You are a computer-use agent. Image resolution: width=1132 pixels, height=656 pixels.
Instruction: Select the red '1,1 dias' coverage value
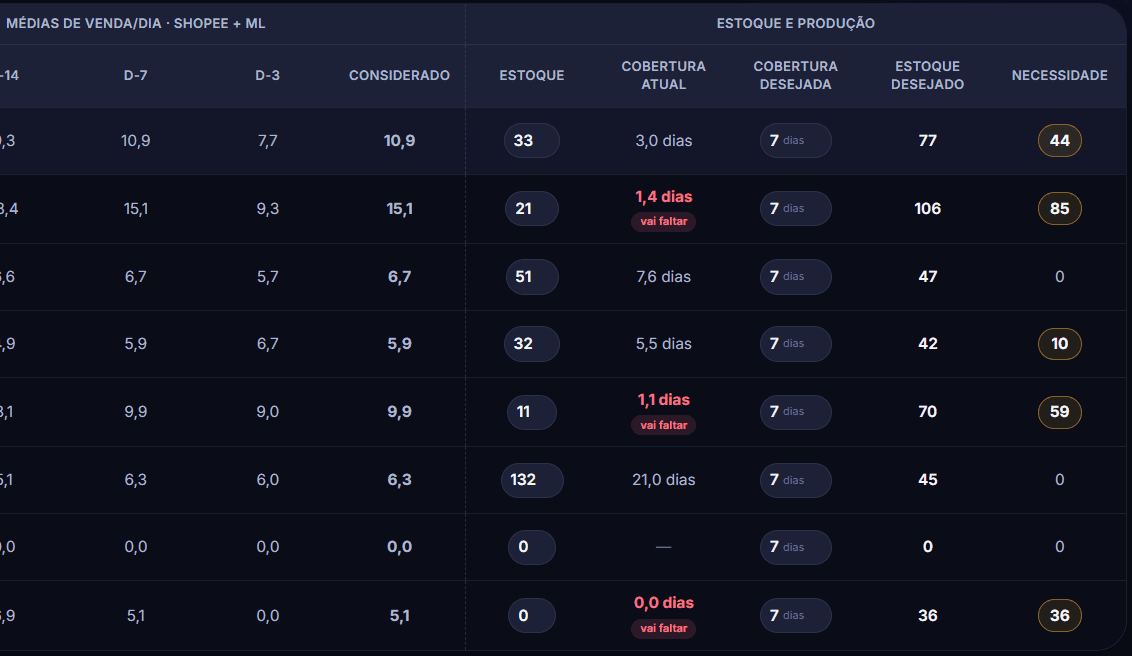[663, 400]
